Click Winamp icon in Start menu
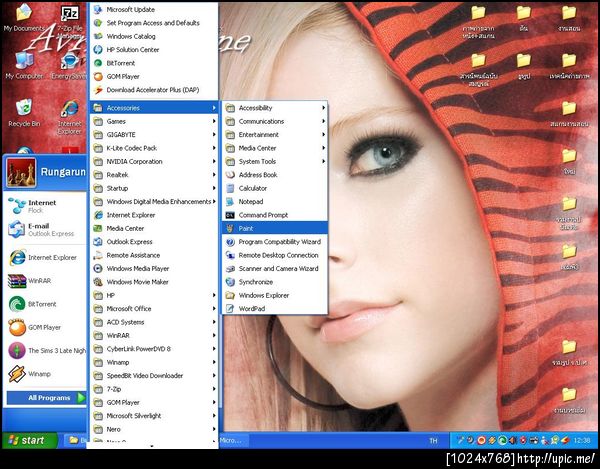Viewport: 600px width, 469px height. [17, 374]
